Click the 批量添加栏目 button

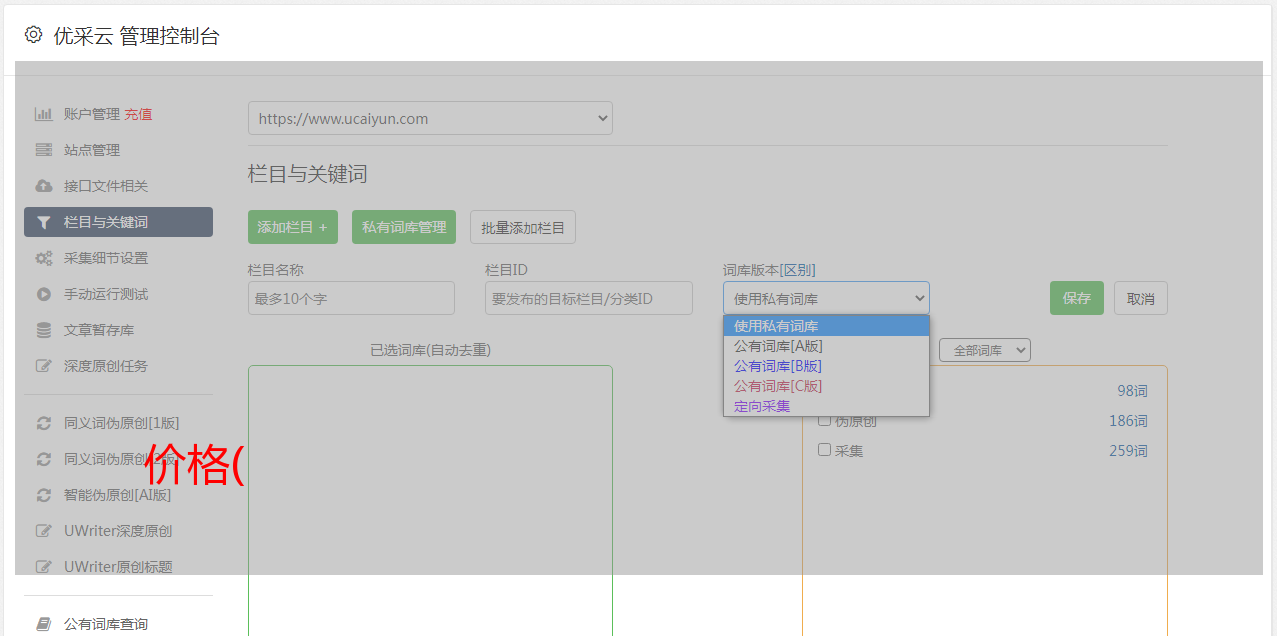click(x=522, y=227)
